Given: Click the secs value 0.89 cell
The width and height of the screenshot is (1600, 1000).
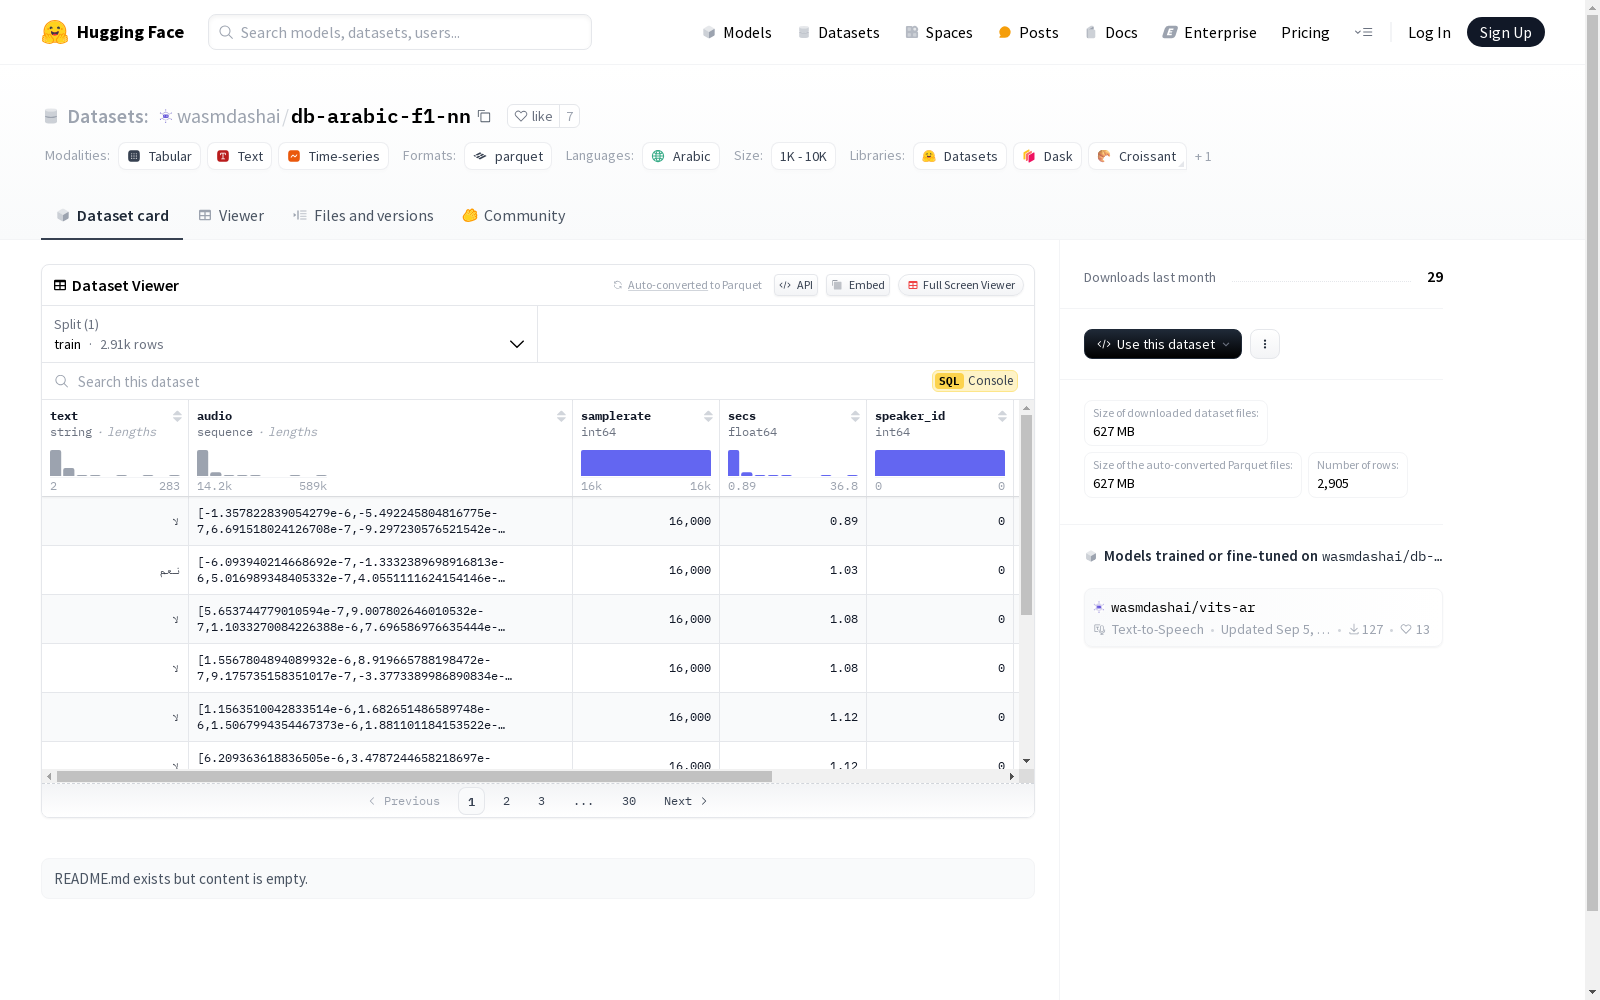Looking at the screenshot, I should (793, 521).
